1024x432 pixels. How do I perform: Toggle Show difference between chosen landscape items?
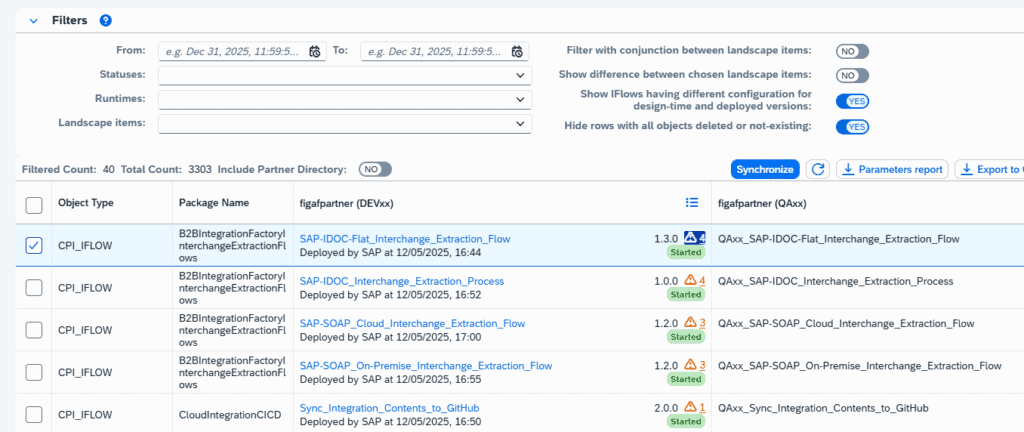852,76
